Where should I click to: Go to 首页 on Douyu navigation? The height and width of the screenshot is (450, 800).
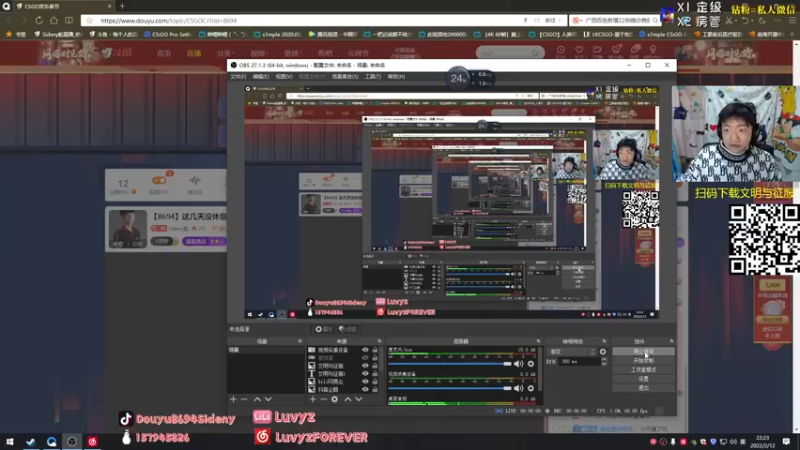pyautogui.click(x=164, y=53)
